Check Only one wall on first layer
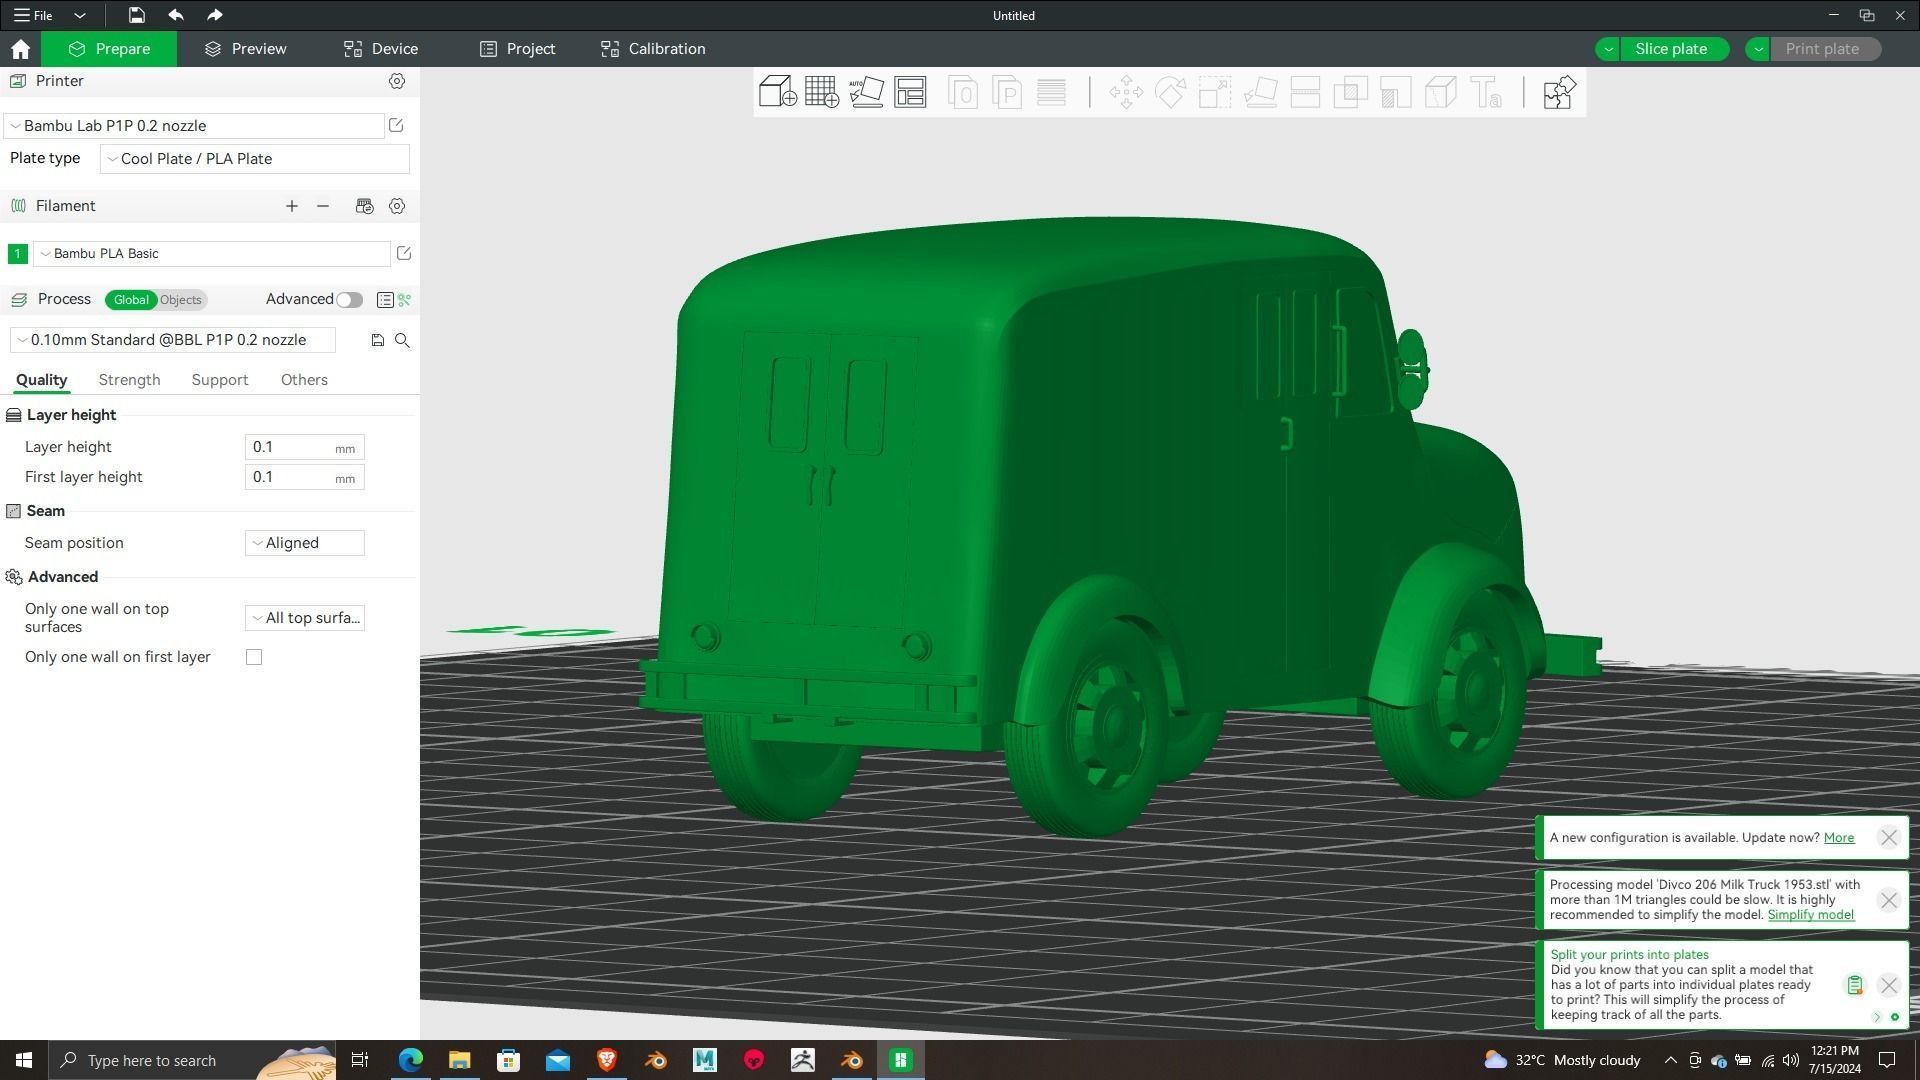 coord(254,657)
